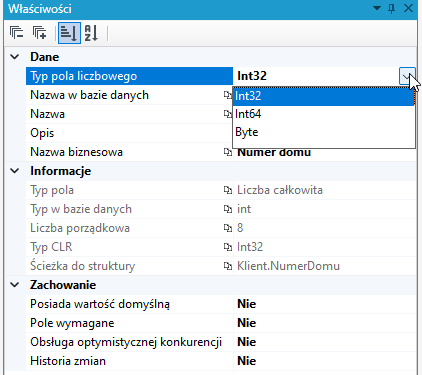The image size is (422, 375).
Task: Click the copy icon beside Typ w bazie danych
Action: coord(228,209)
